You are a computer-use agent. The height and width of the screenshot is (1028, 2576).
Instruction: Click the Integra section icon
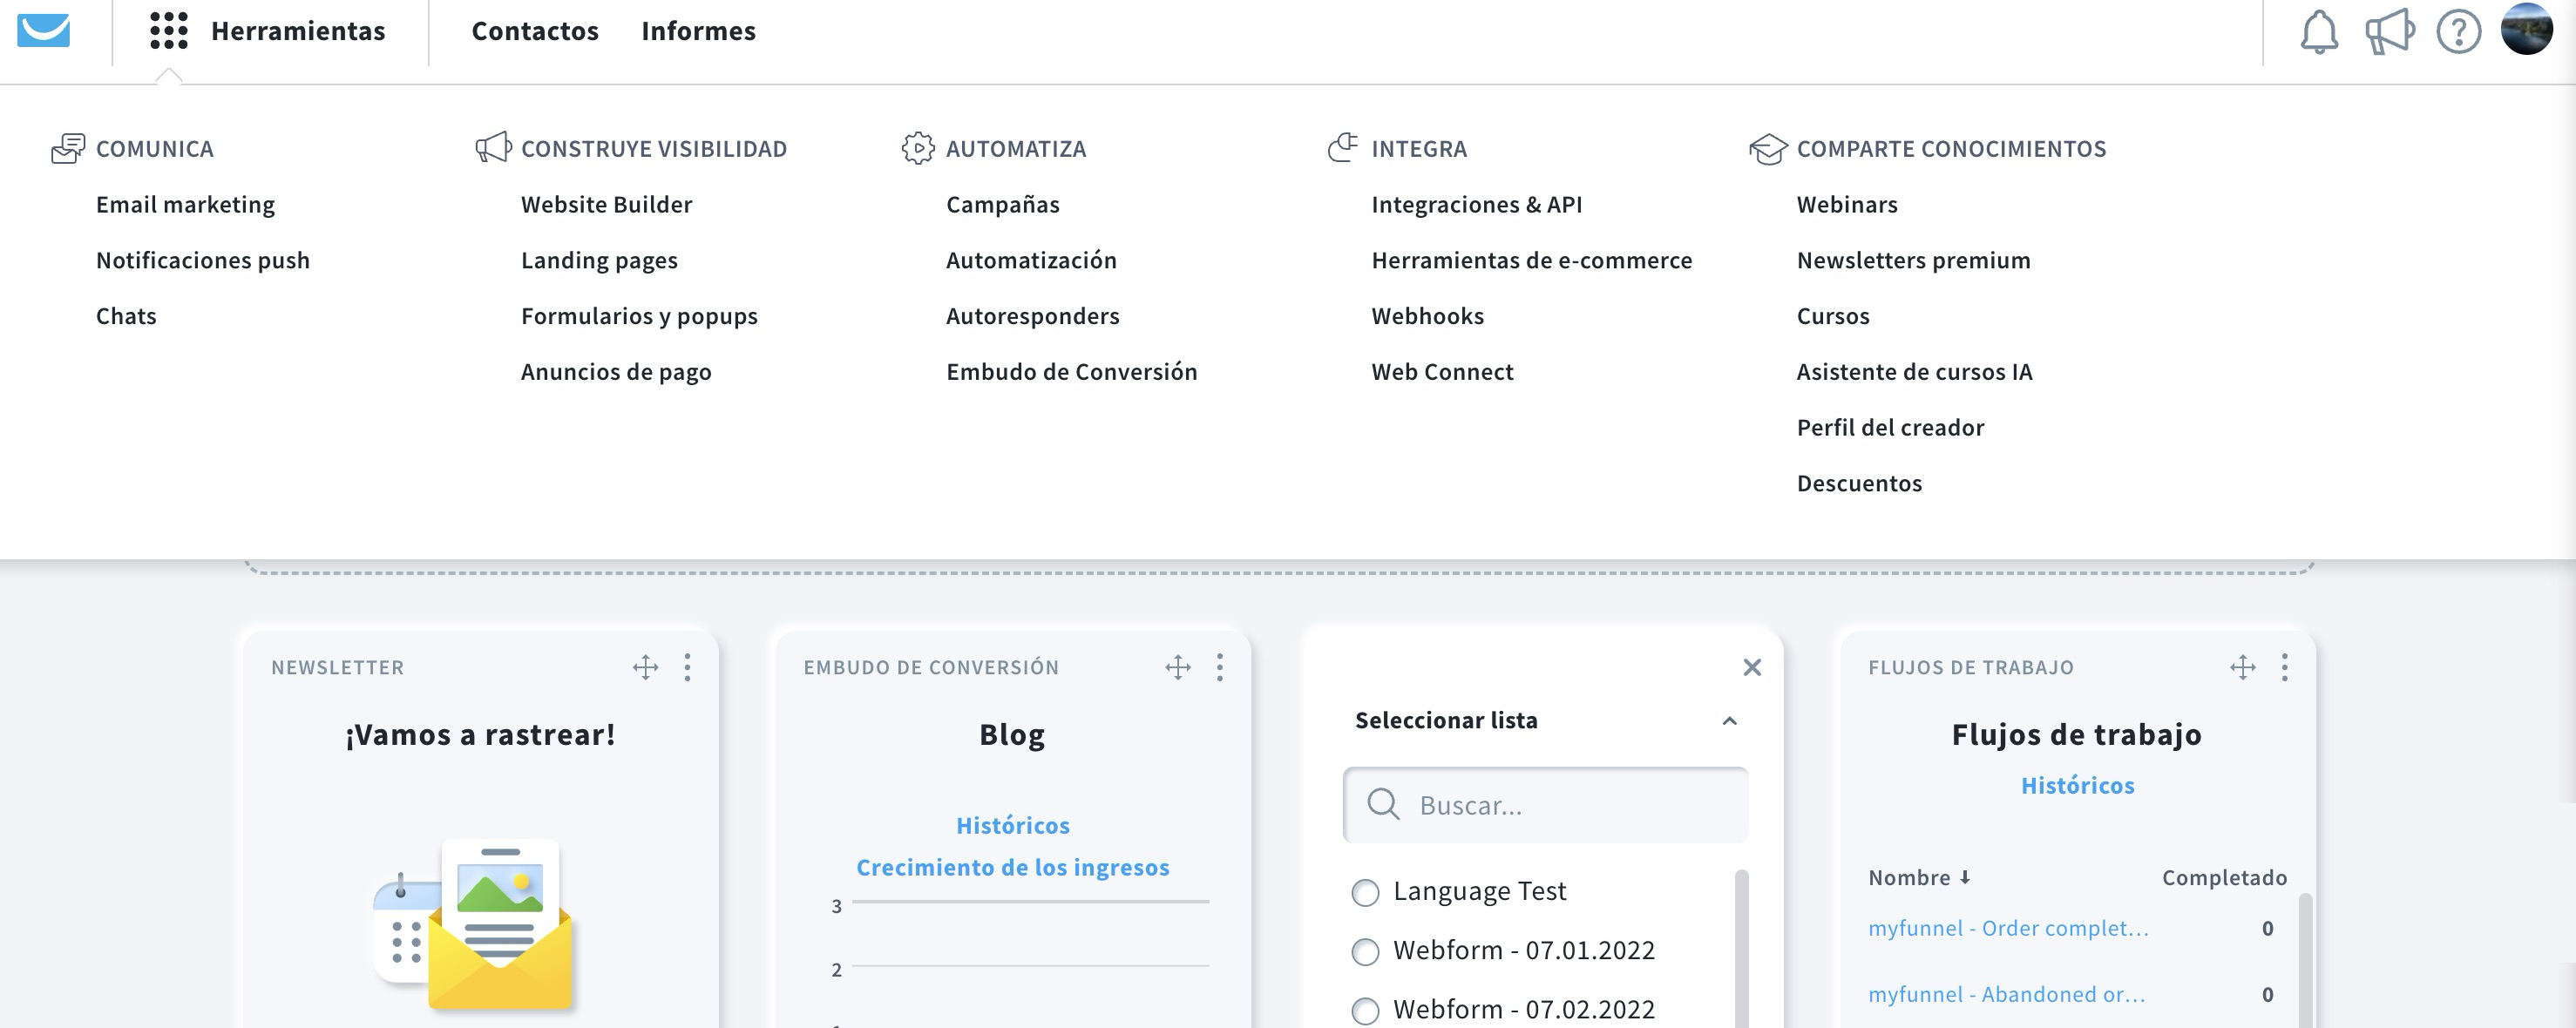[1343, 147]
